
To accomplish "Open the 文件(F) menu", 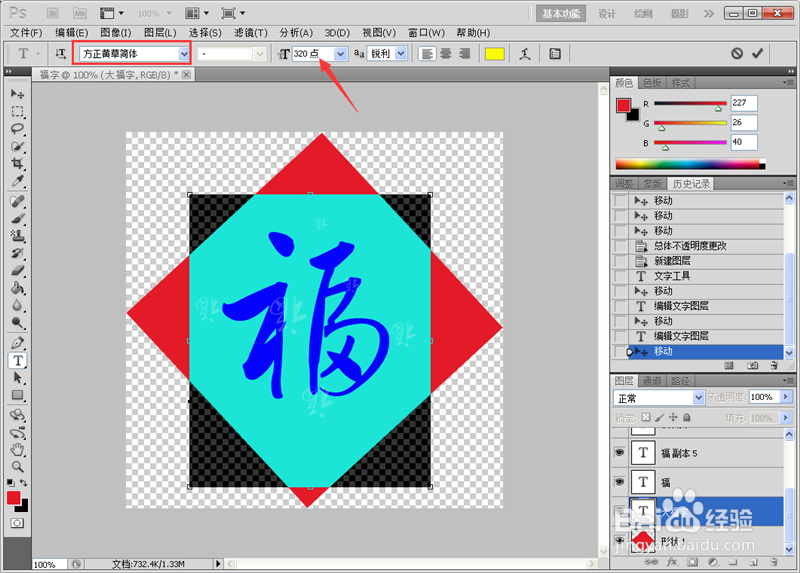I will 26,33.
